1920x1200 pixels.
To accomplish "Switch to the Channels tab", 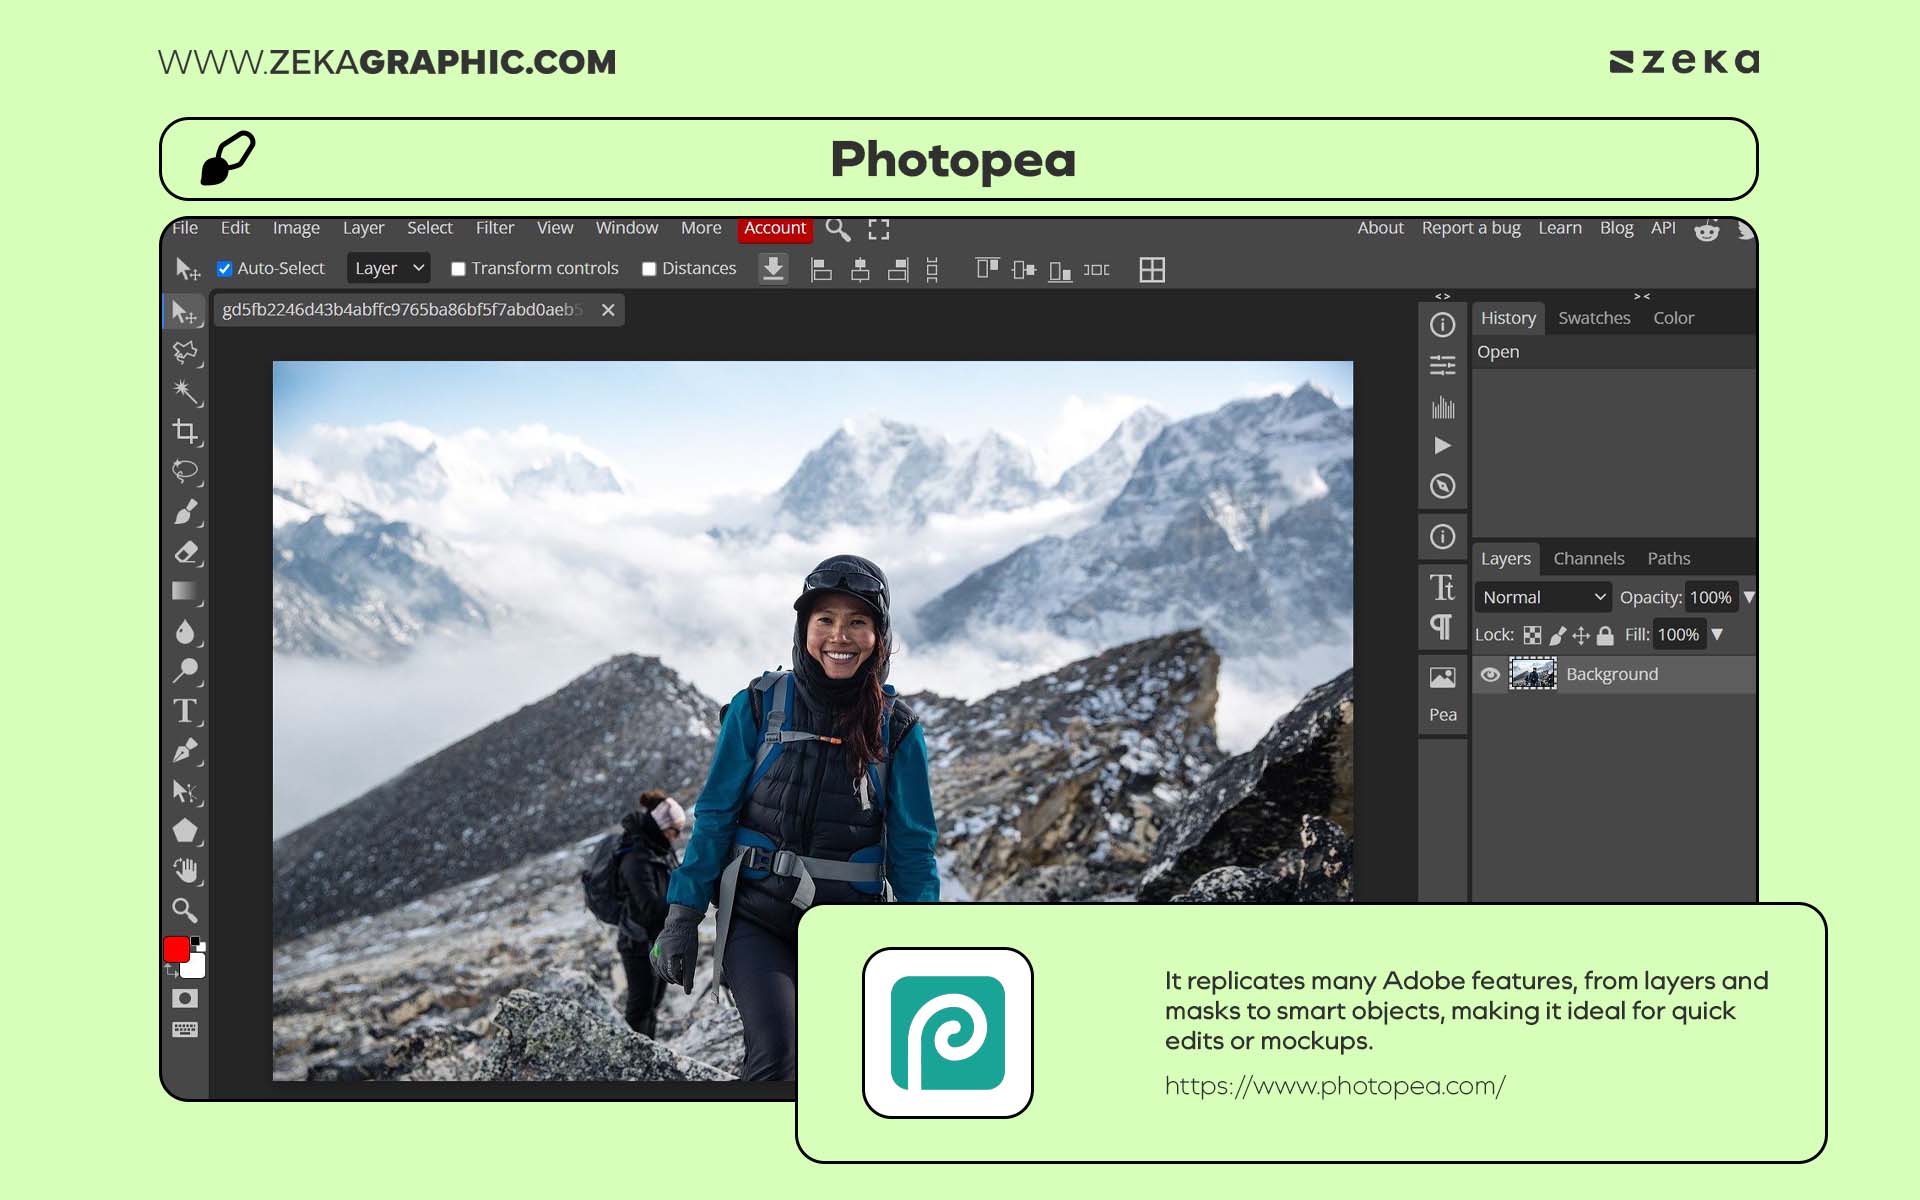I will (x=1589, y=558).
